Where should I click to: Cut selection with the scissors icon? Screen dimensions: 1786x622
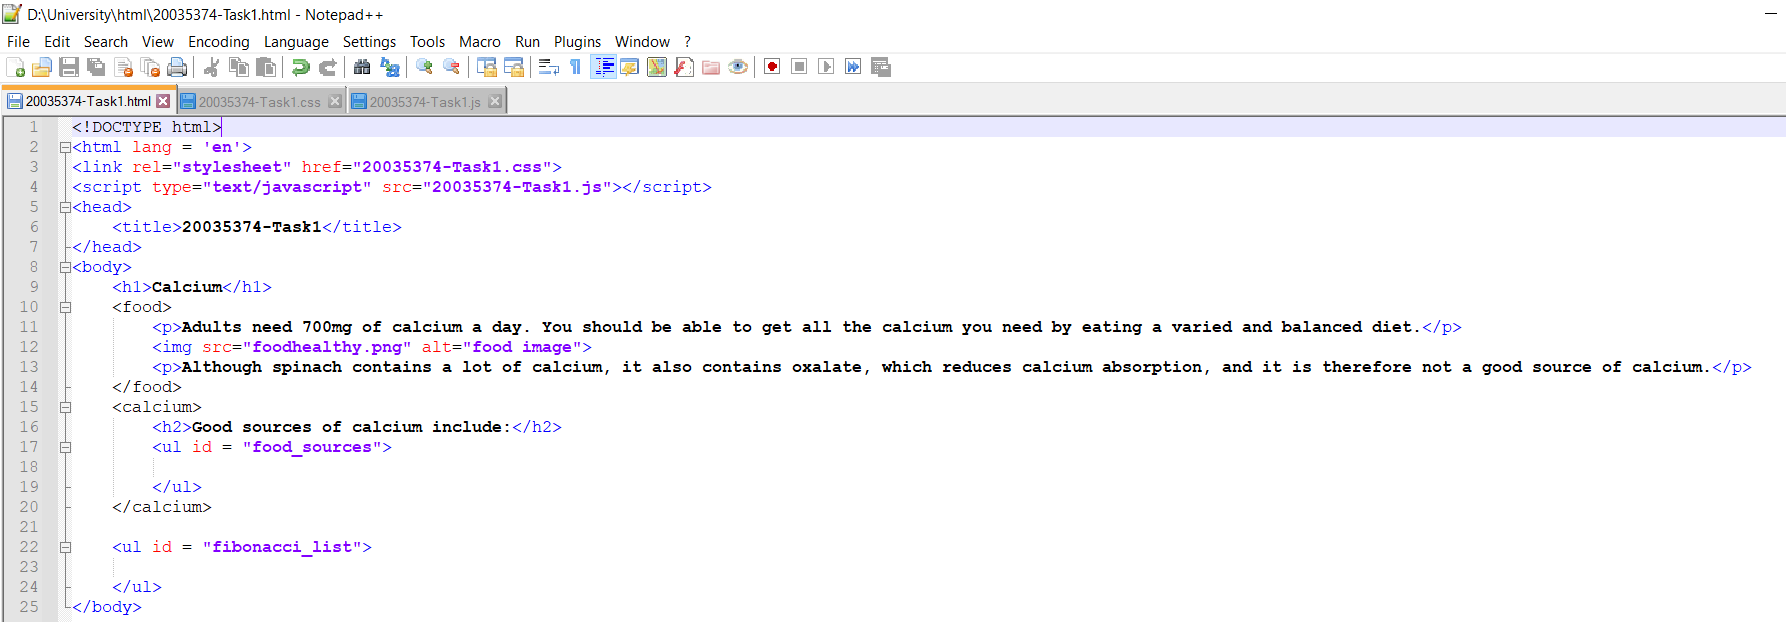(211, 67)
